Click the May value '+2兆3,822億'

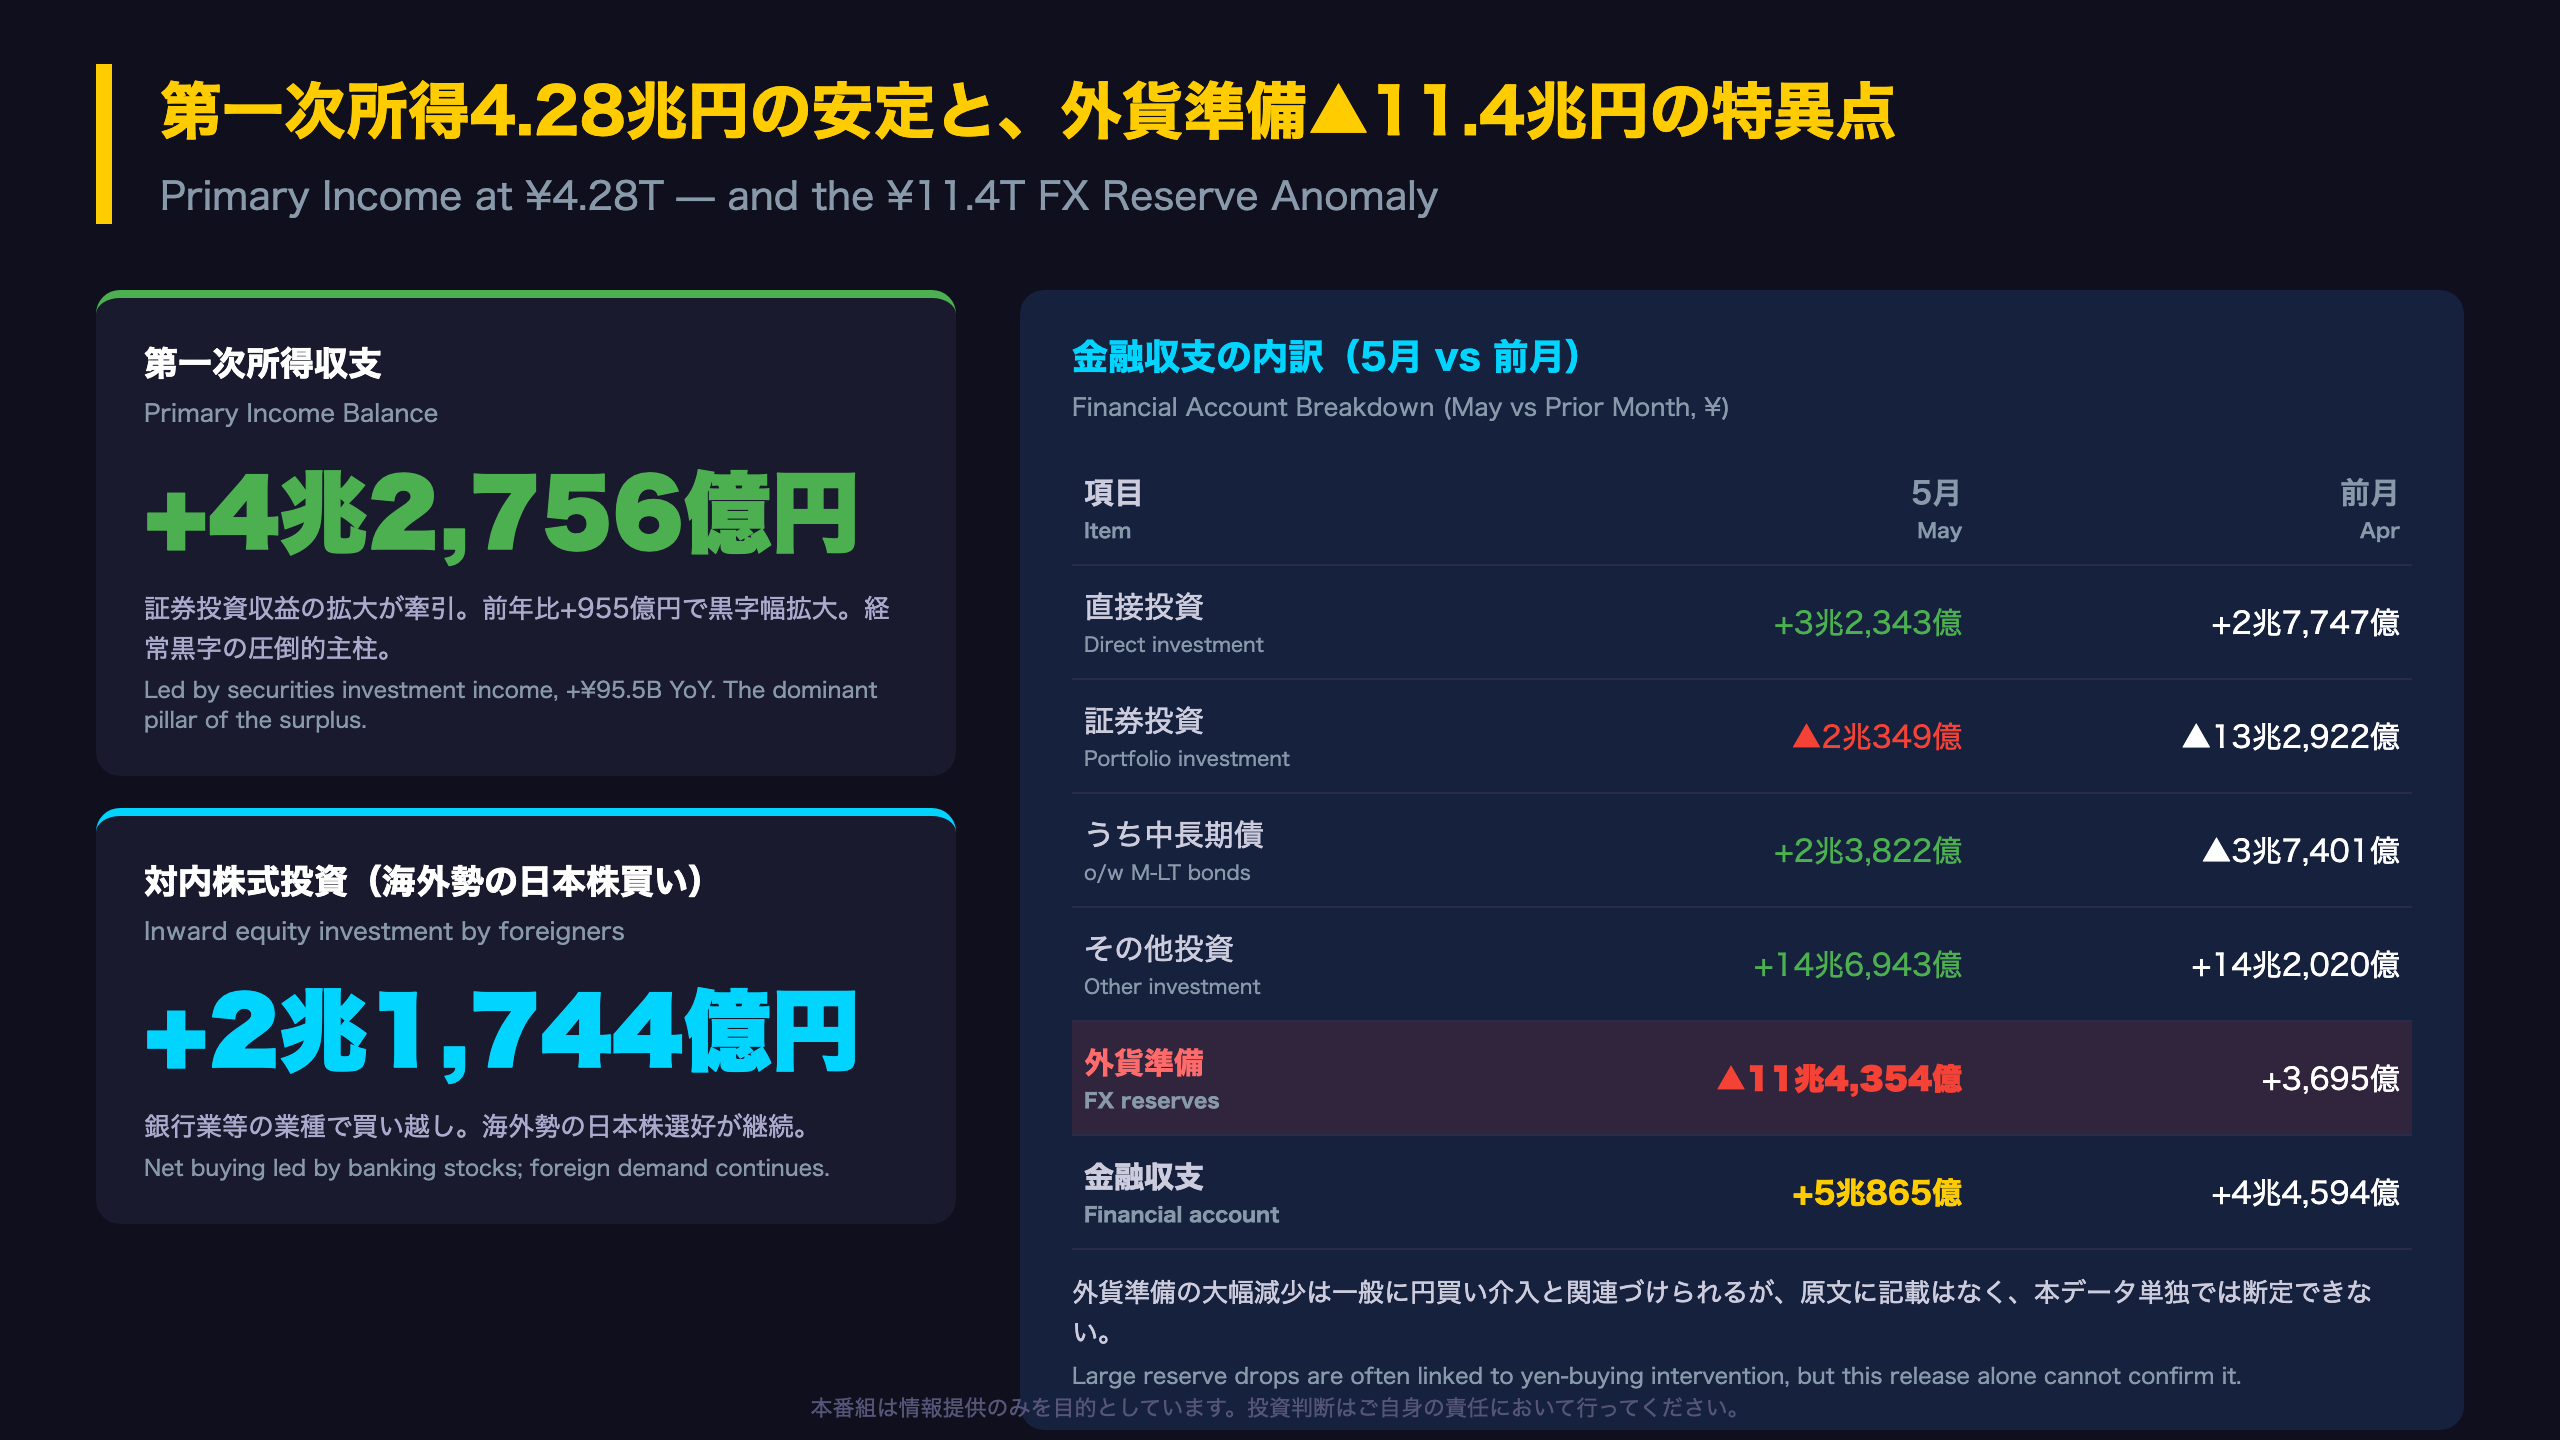tap(1867, 851)
